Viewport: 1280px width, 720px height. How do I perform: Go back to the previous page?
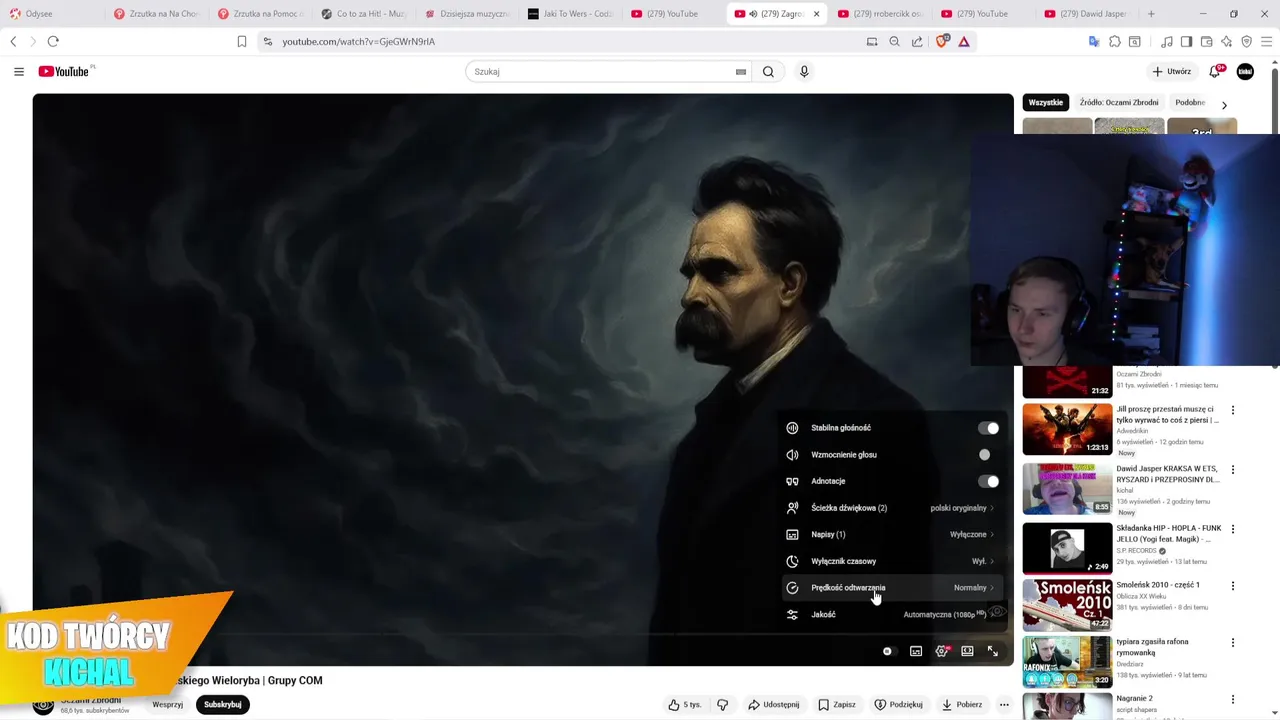13,41
